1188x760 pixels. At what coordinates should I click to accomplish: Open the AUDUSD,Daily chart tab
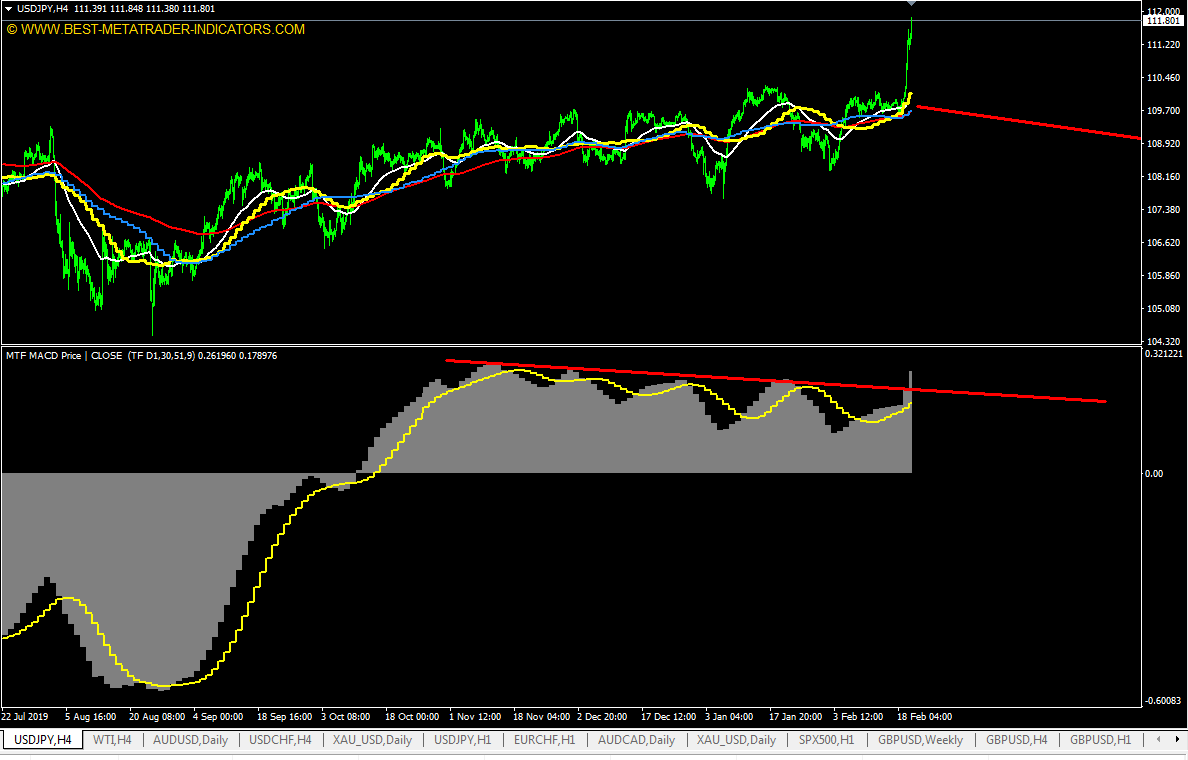pos(190,740)
